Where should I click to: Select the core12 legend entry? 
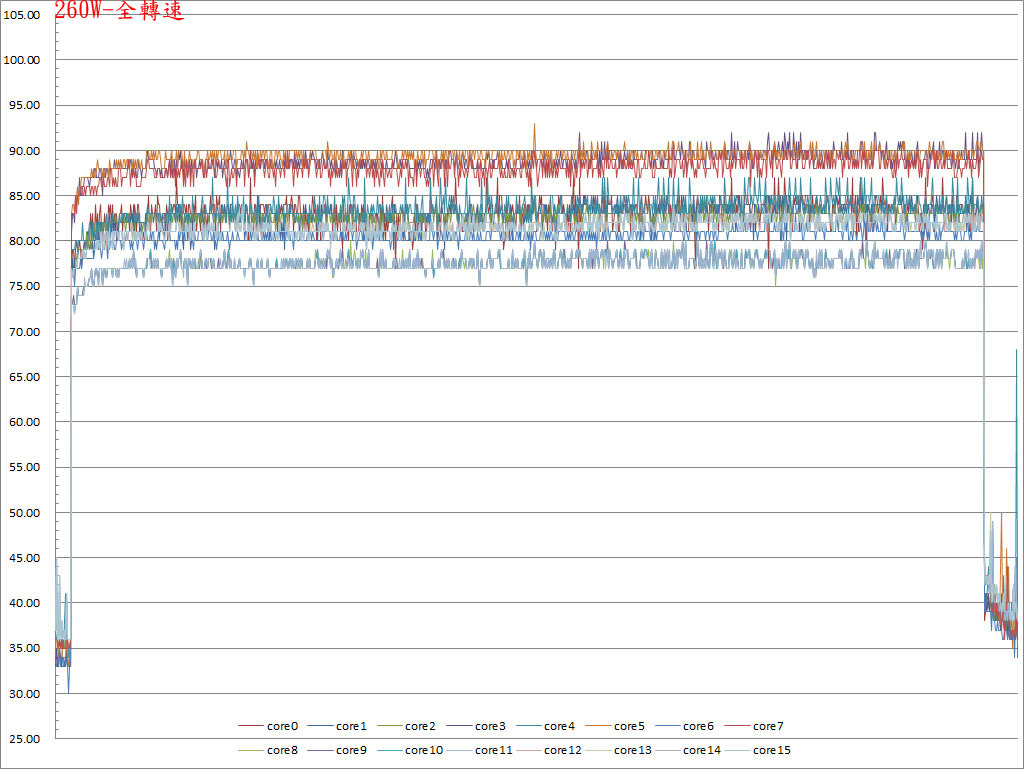549,750
